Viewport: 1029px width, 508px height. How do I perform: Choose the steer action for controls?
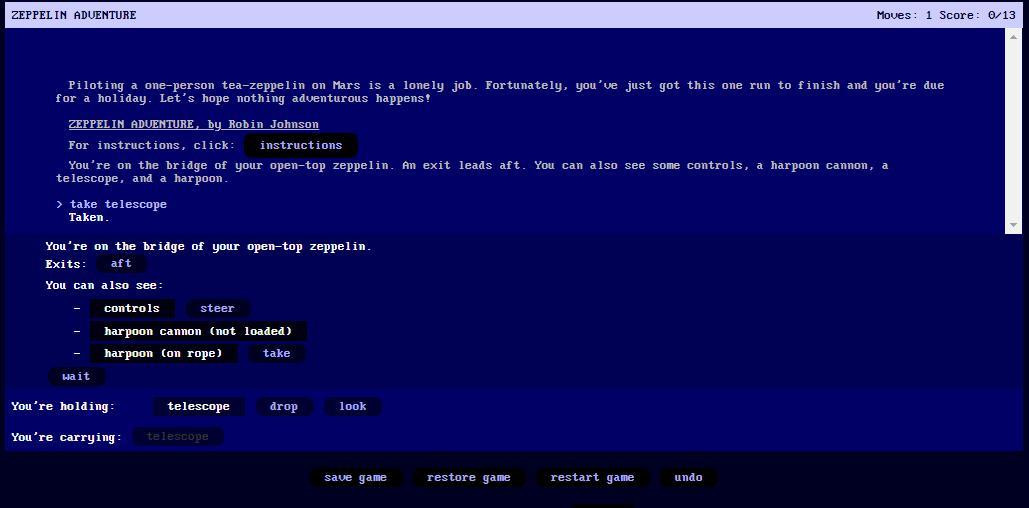tap(217, 308)
